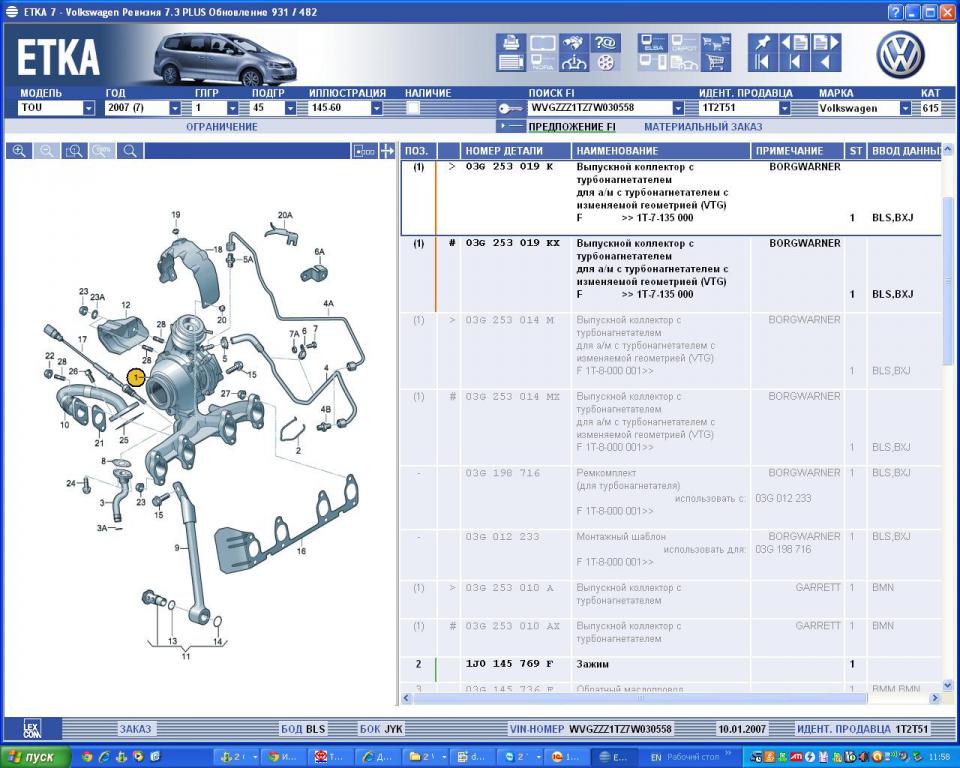Click the multiple shopping carts icon
This screenshot has height=768, width=960.
pos(716,43)
